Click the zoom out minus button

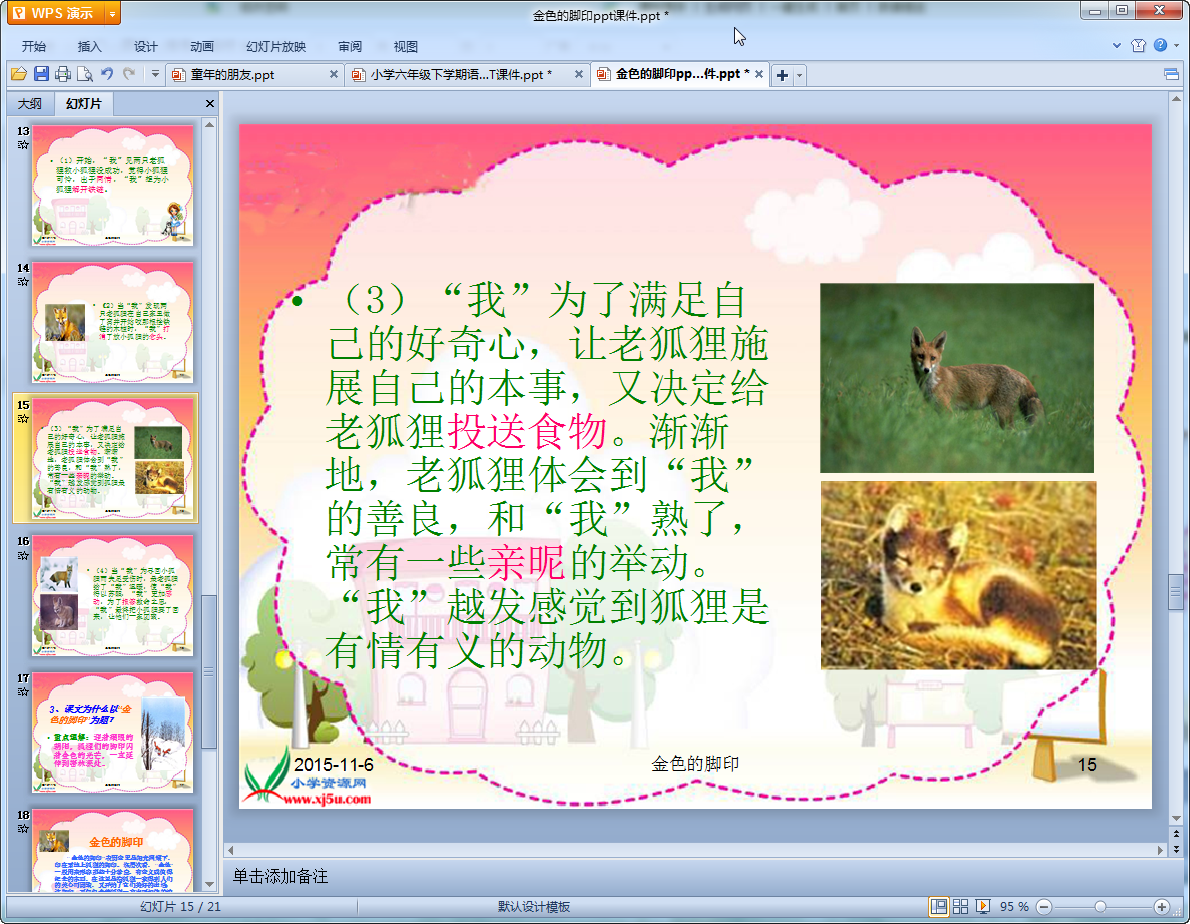1044,907
